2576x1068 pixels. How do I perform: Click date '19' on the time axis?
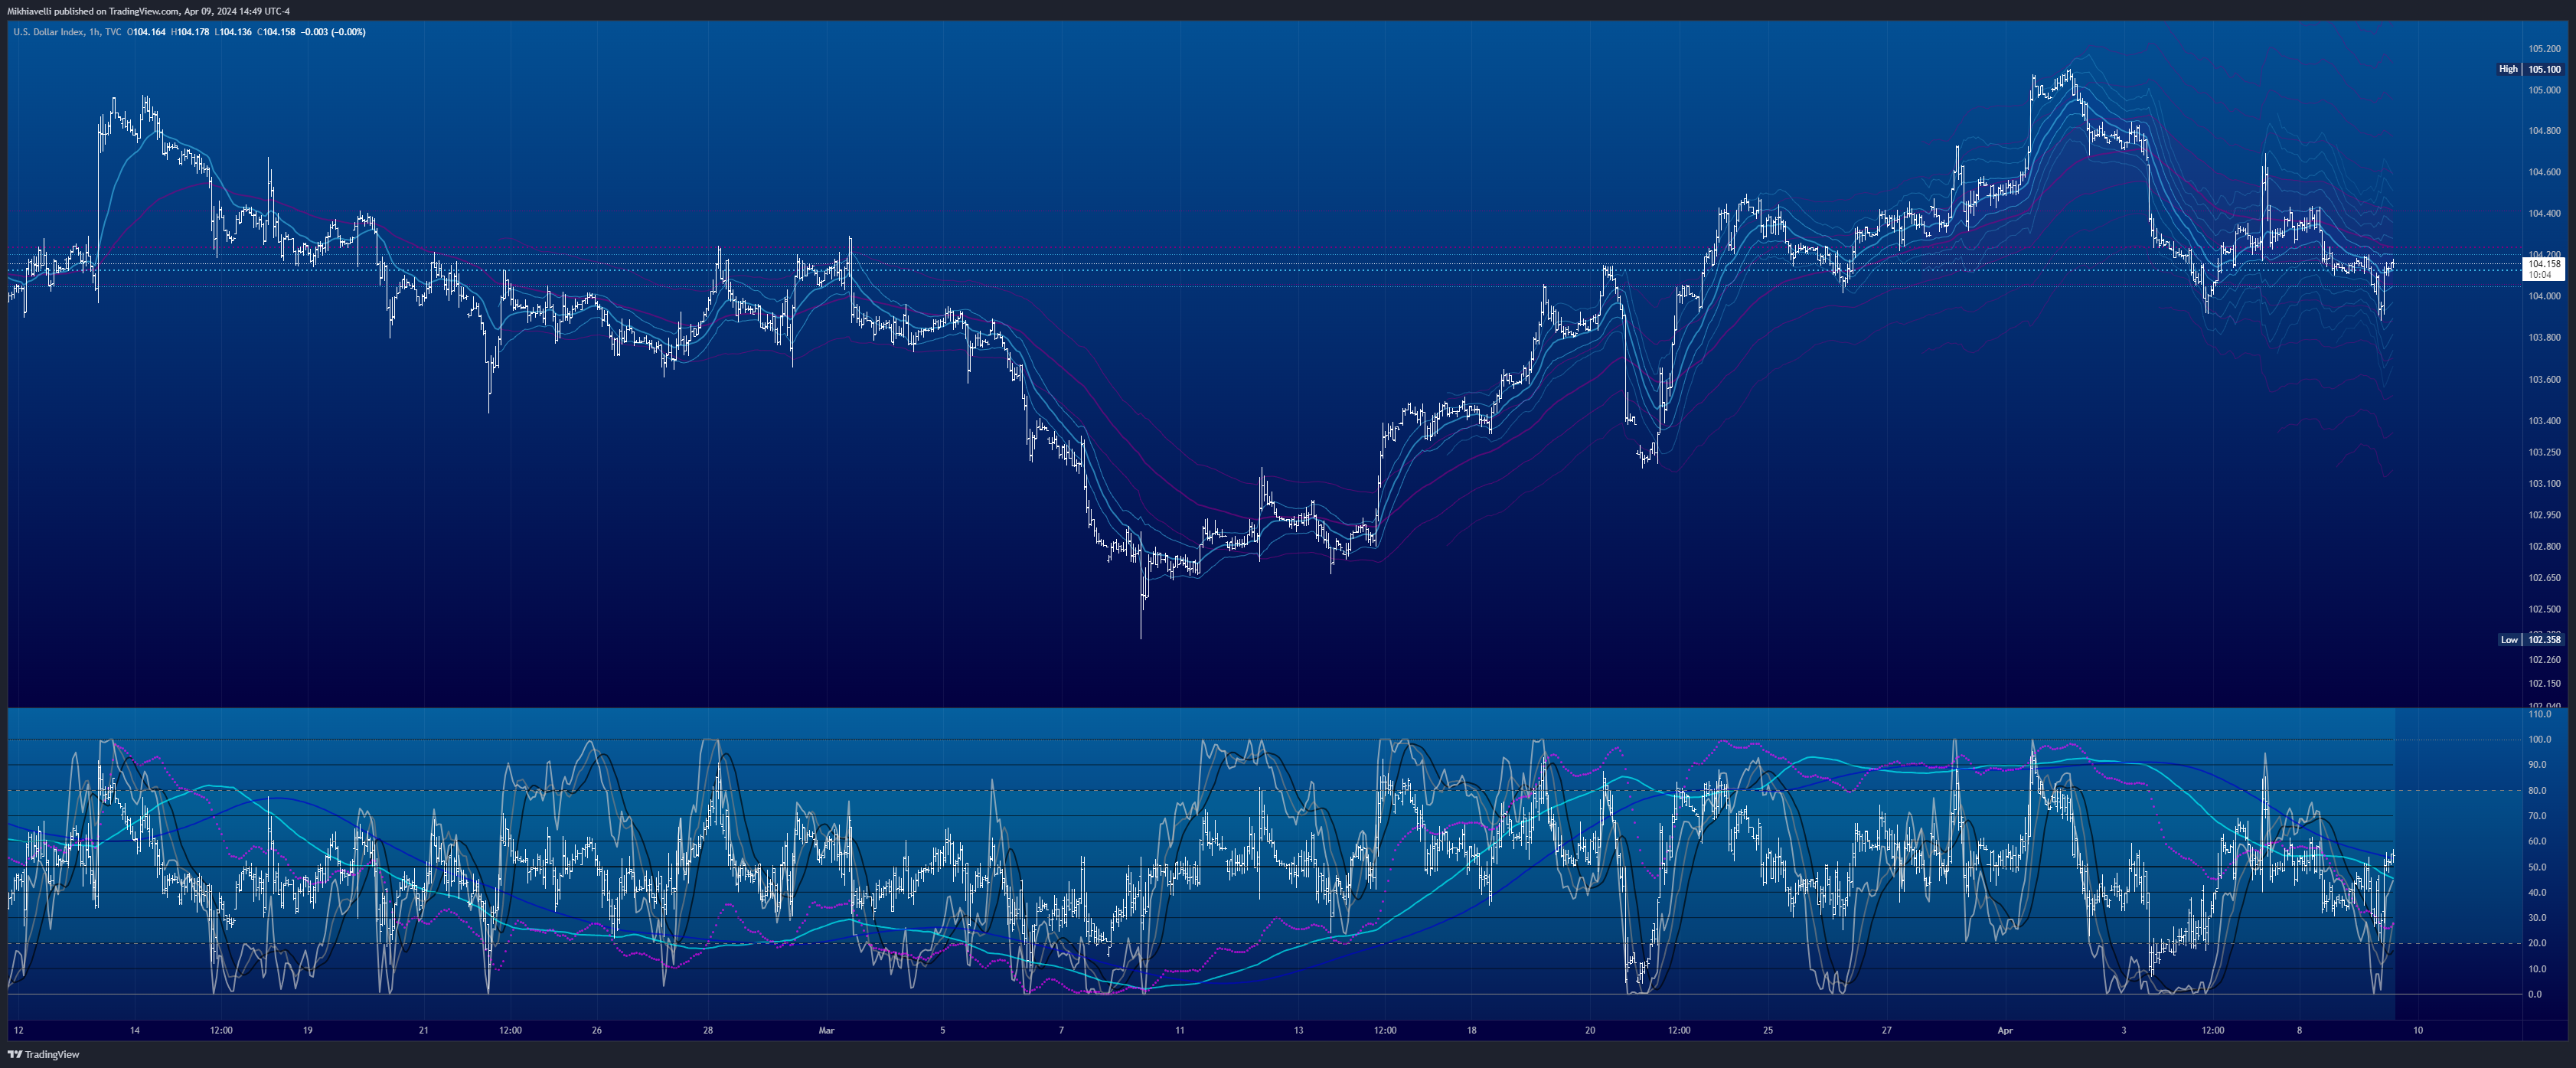click(x=308, y=1030)
